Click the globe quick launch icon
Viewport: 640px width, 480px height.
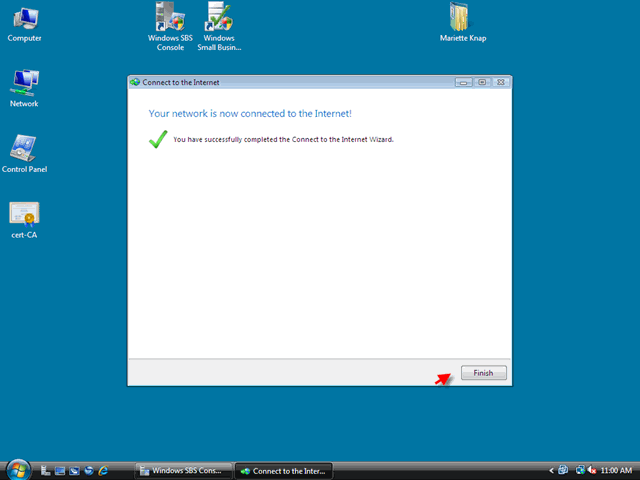click(89, 471)
